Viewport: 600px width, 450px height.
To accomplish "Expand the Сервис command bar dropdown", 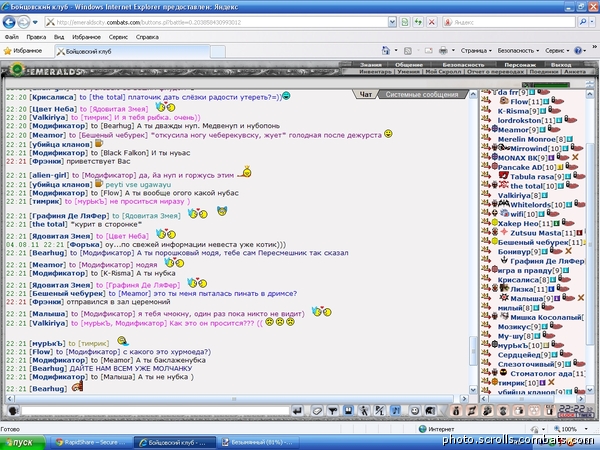I will pyautogui.click(x=557, y=51).
